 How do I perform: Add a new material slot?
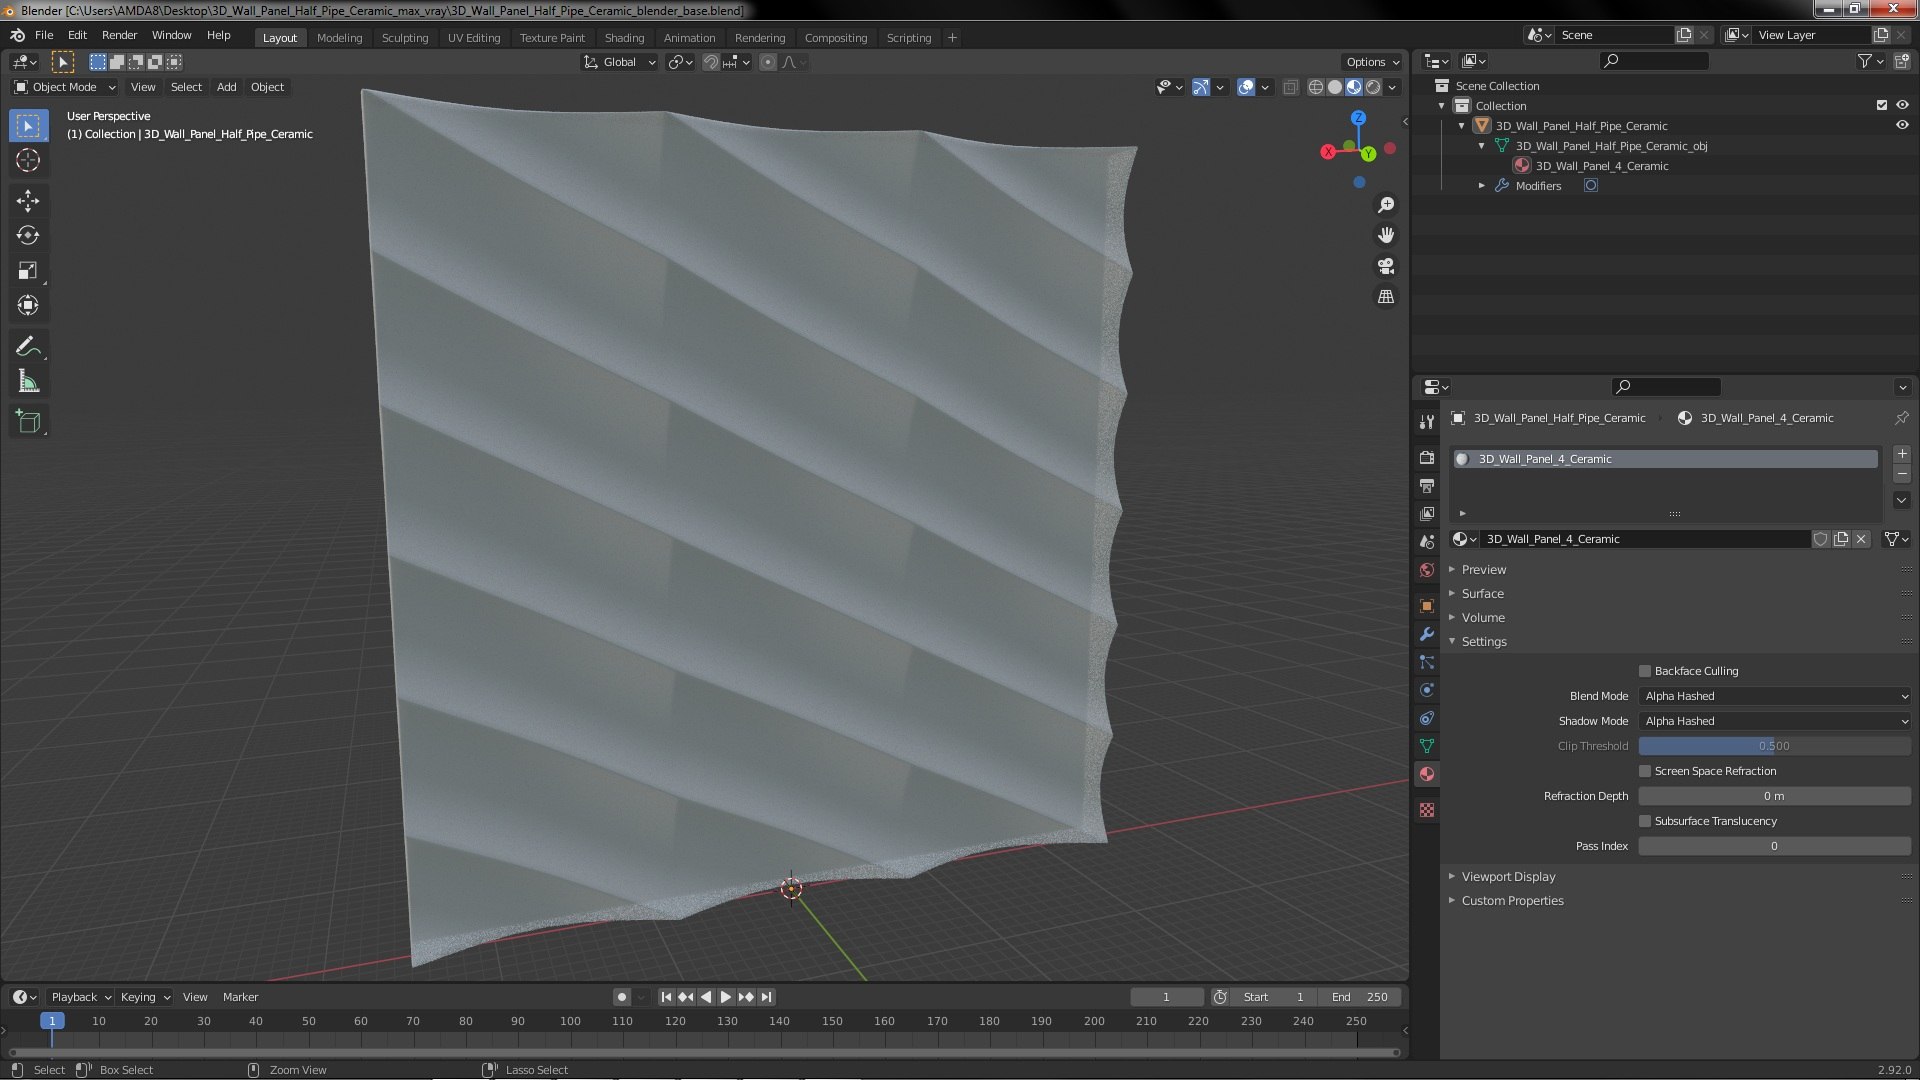click(x=1902, y=454)
